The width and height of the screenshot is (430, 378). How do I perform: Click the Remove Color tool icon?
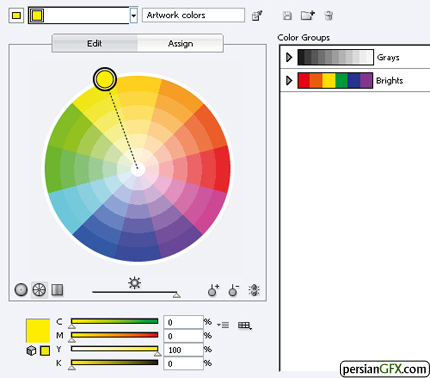(x=234, y=290)
